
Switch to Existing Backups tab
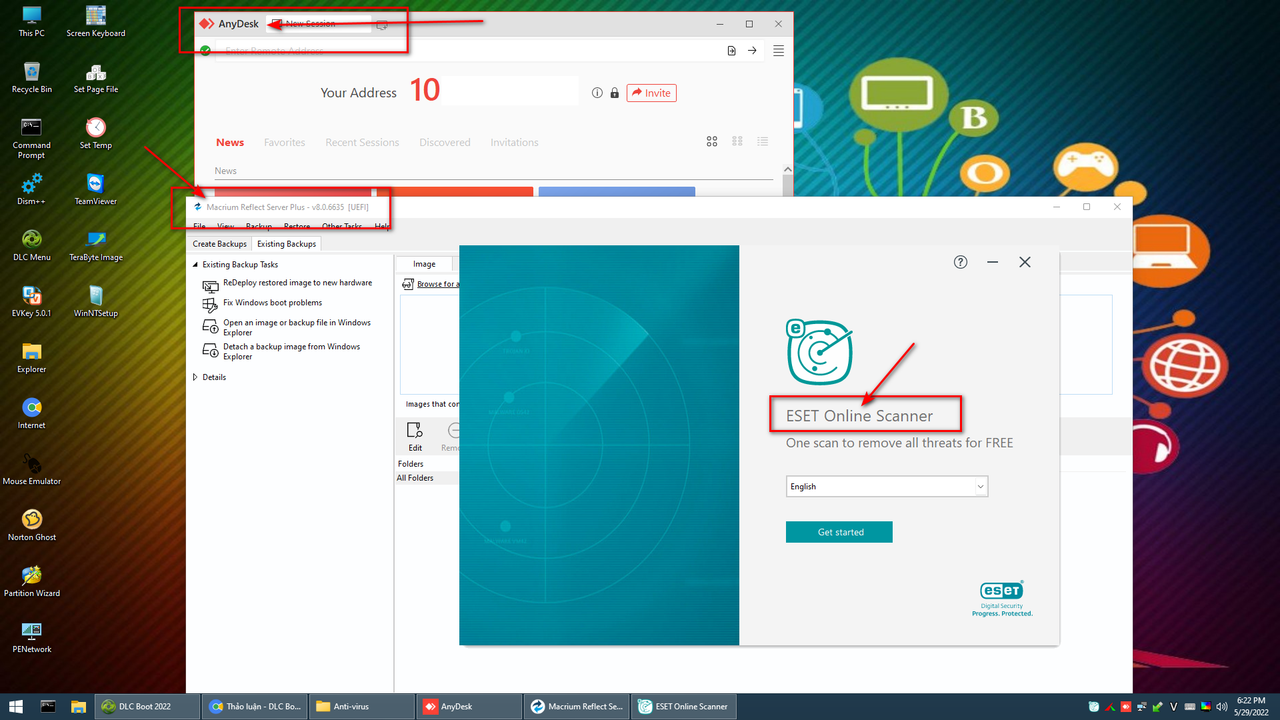tap(286, 244)
